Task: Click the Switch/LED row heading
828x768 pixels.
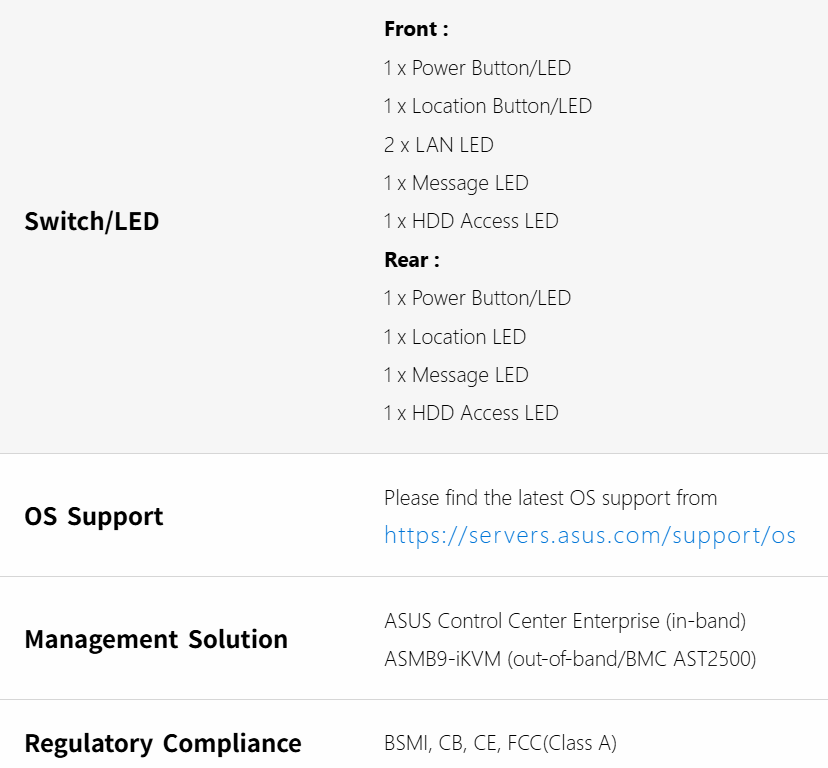Action: [92, 222]
